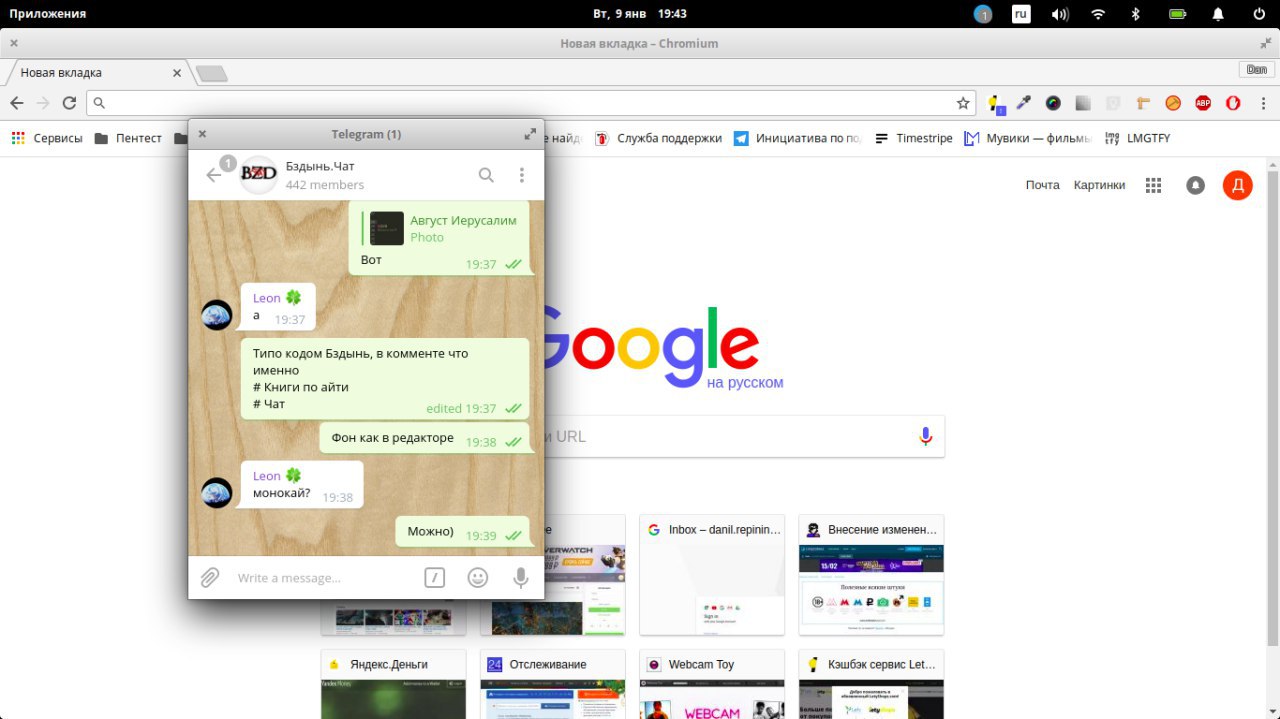The width and height of the screenshot is (1280, 719).
Task: Open the Bluetooth indicator
Action: [1135, 14]
